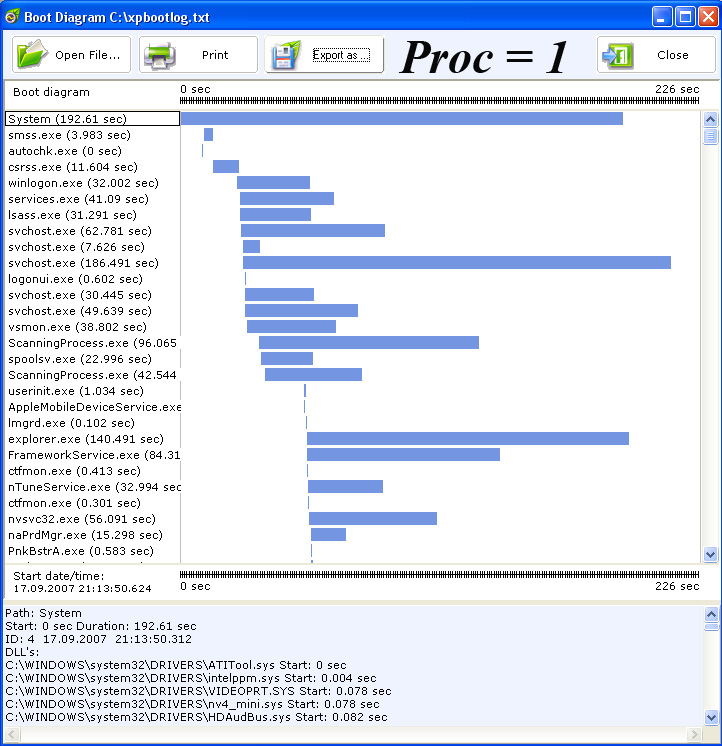Screen dimensions: 722x746
Task: Minimize the Boot Diagram window
Action: (662, 17)
